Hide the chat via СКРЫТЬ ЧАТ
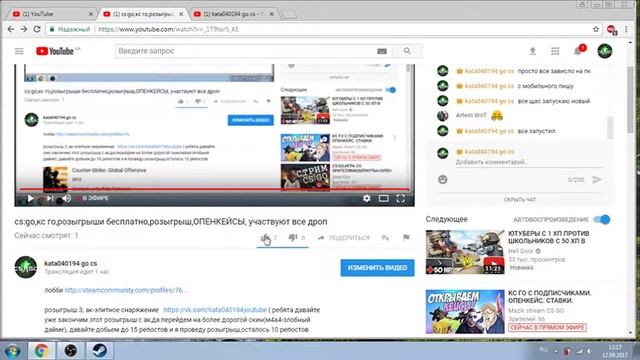 (520, 200)
